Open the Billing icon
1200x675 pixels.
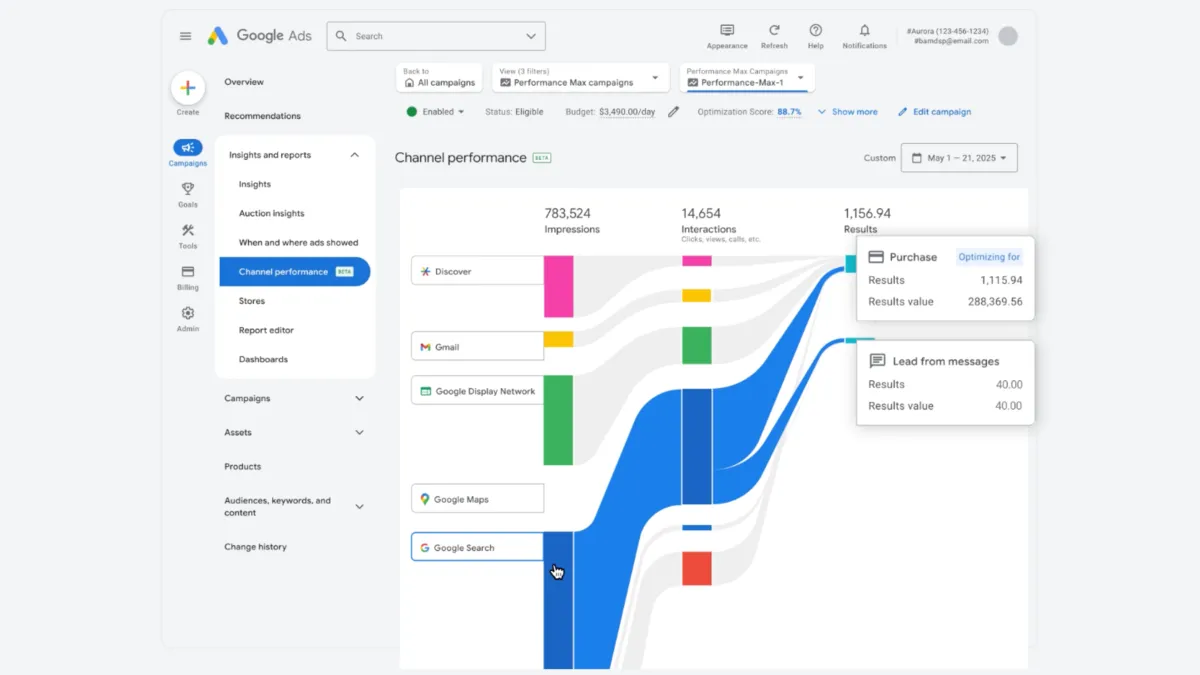(187, 273)
